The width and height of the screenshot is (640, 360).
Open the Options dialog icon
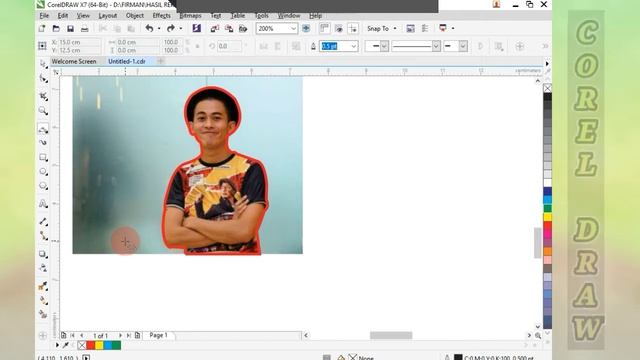(x=425, y=28)
